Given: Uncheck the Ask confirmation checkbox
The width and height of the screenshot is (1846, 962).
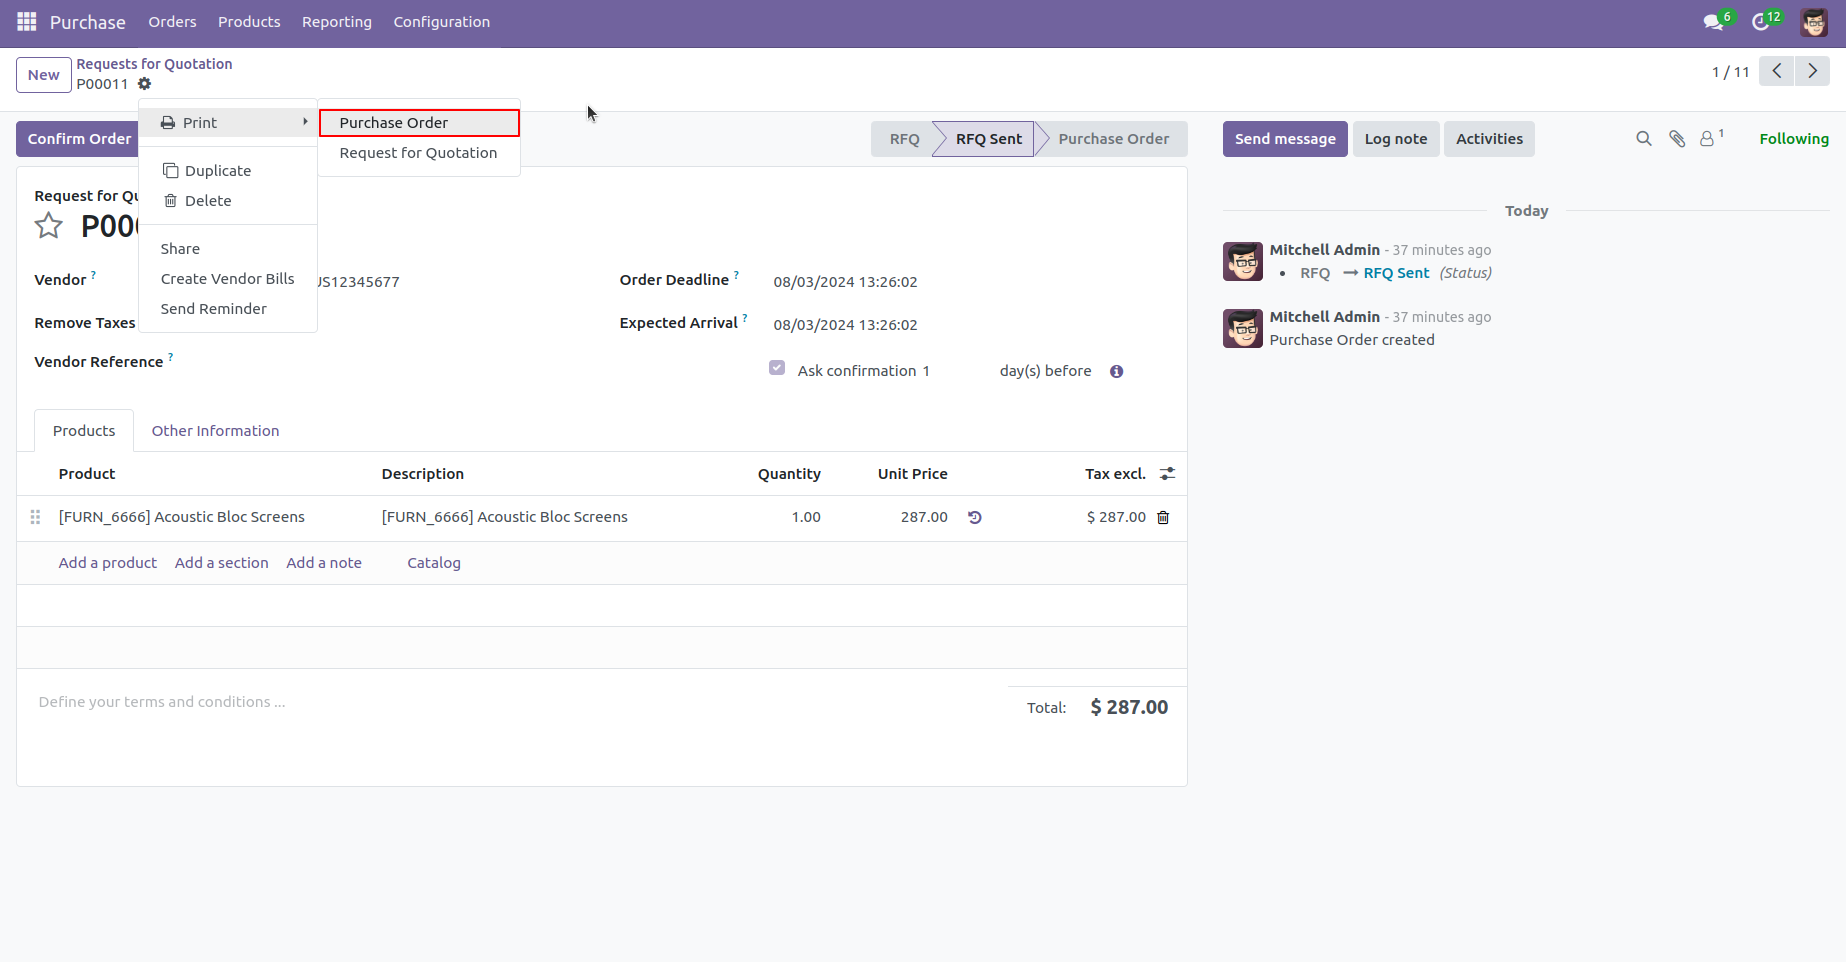Looking at the screenshot, I should click(x=777, y=368).
